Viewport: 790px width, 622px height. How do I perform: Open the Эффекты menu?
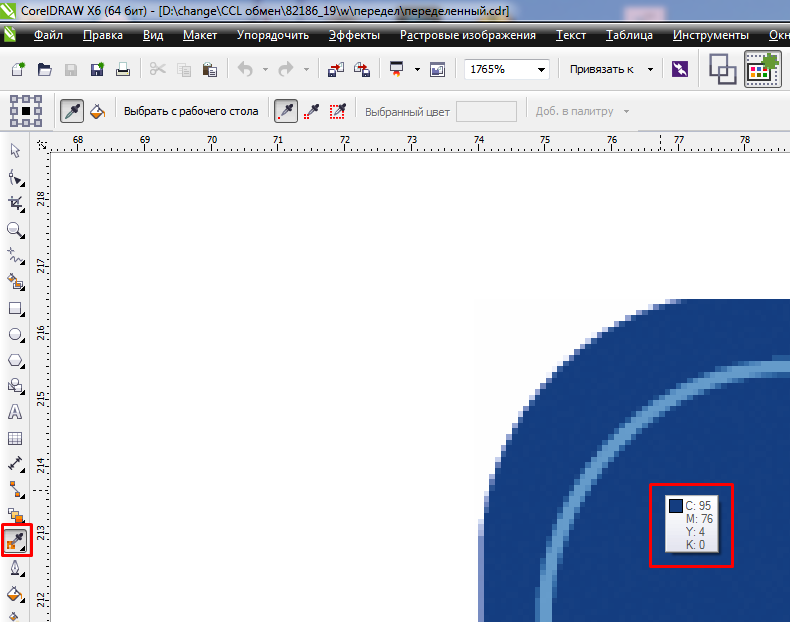354,35
